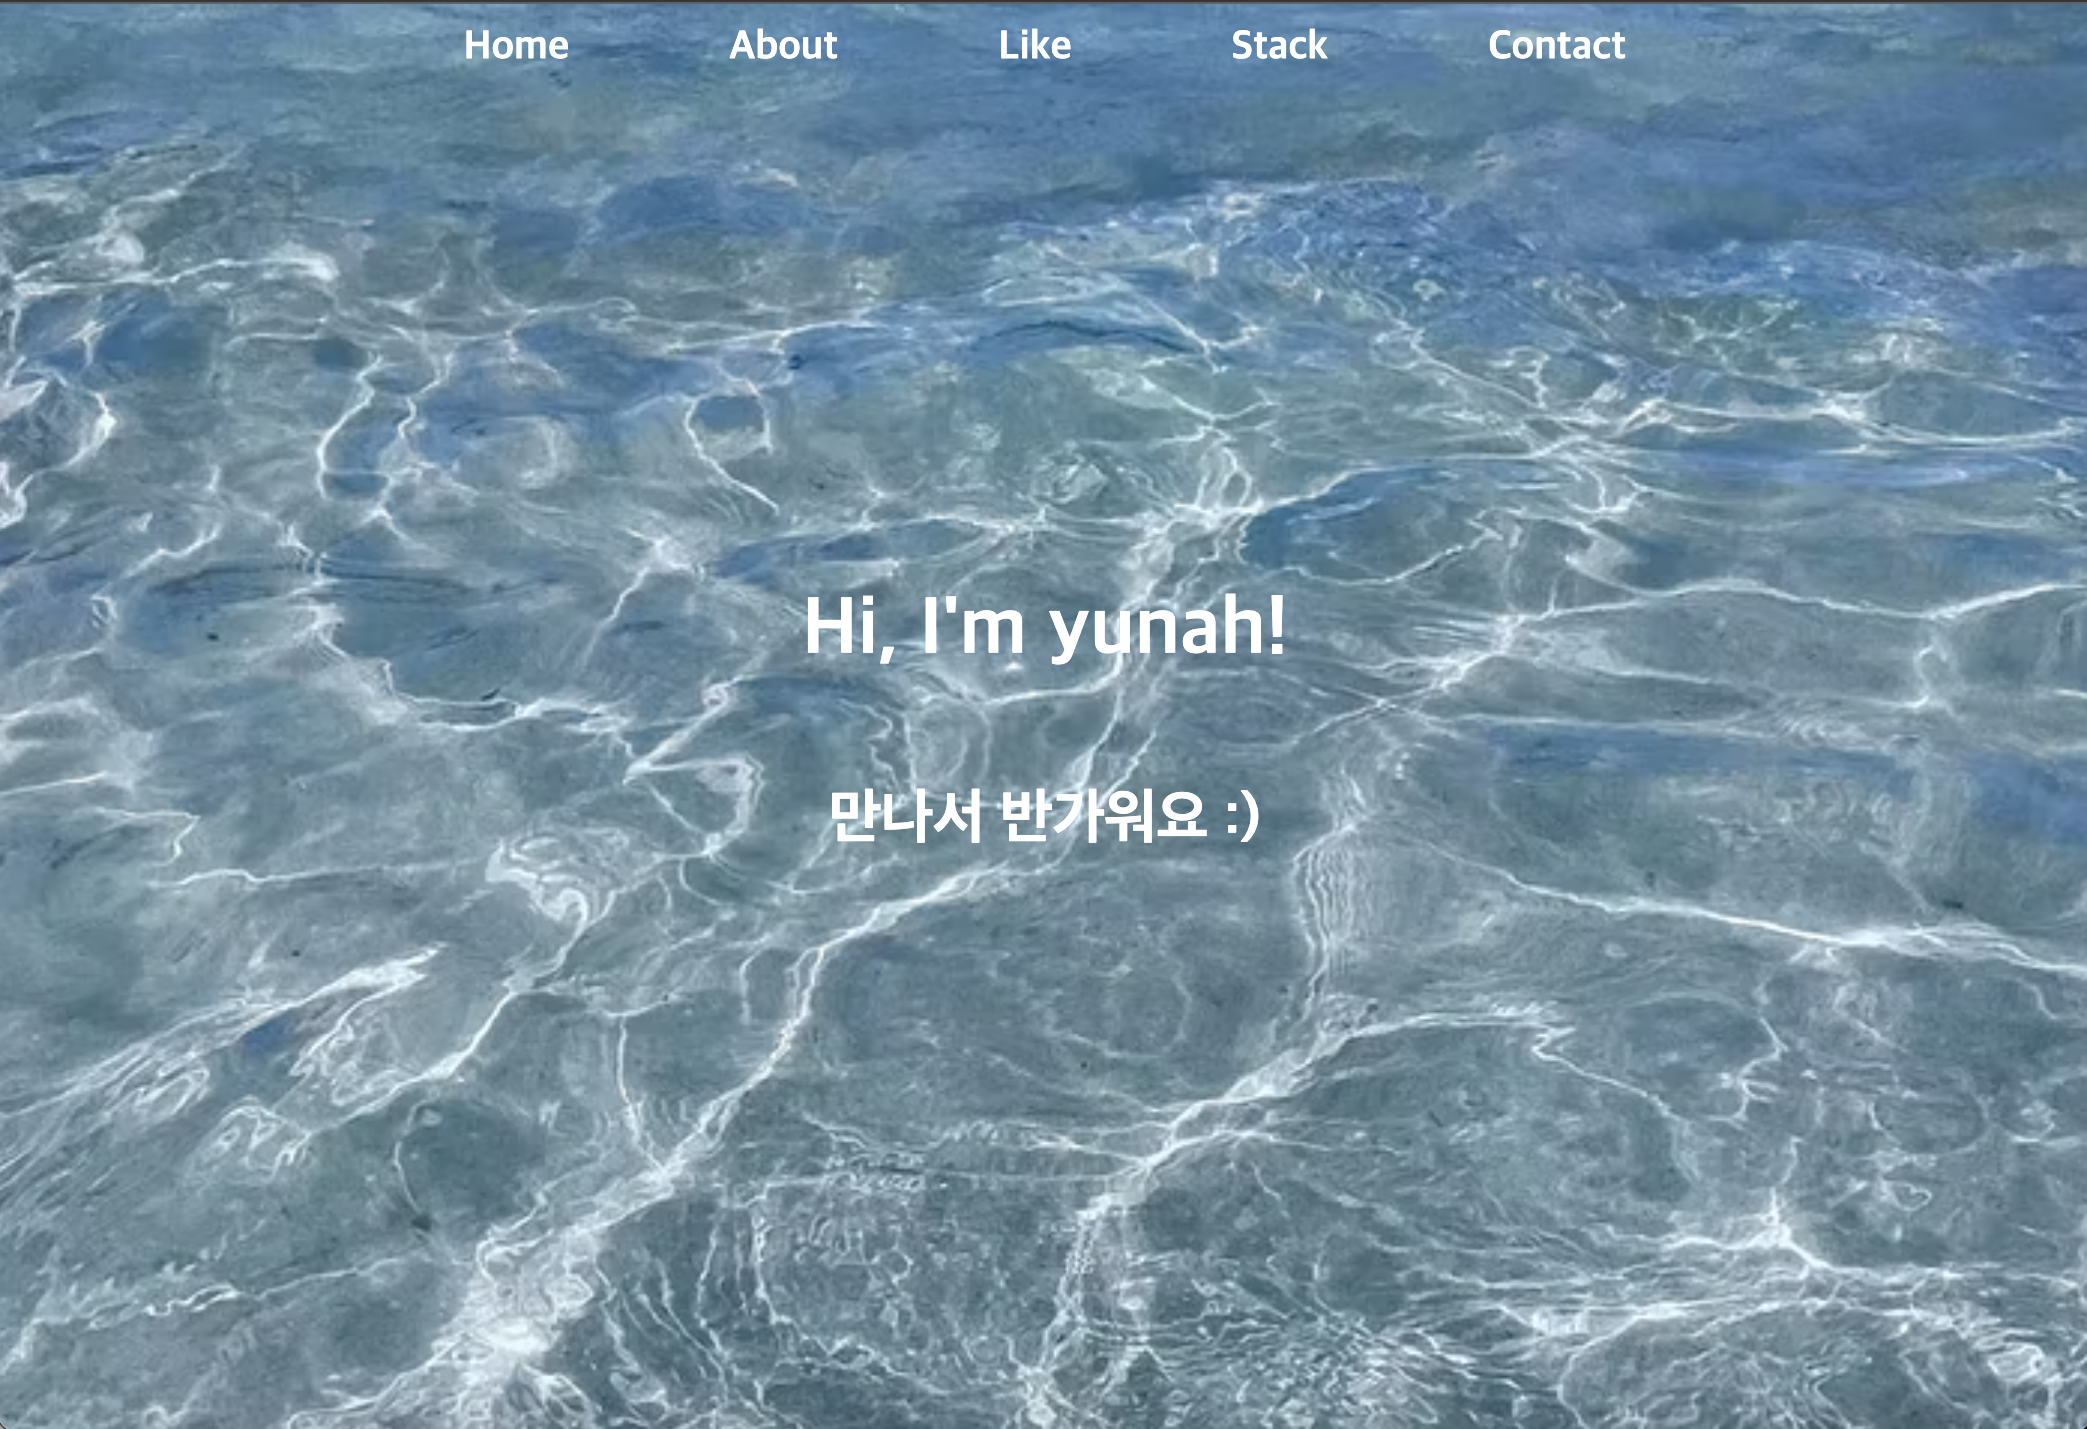This screenshot has width=2087, height=1429.
Task: Go to the About section
Action: [783, 45]
